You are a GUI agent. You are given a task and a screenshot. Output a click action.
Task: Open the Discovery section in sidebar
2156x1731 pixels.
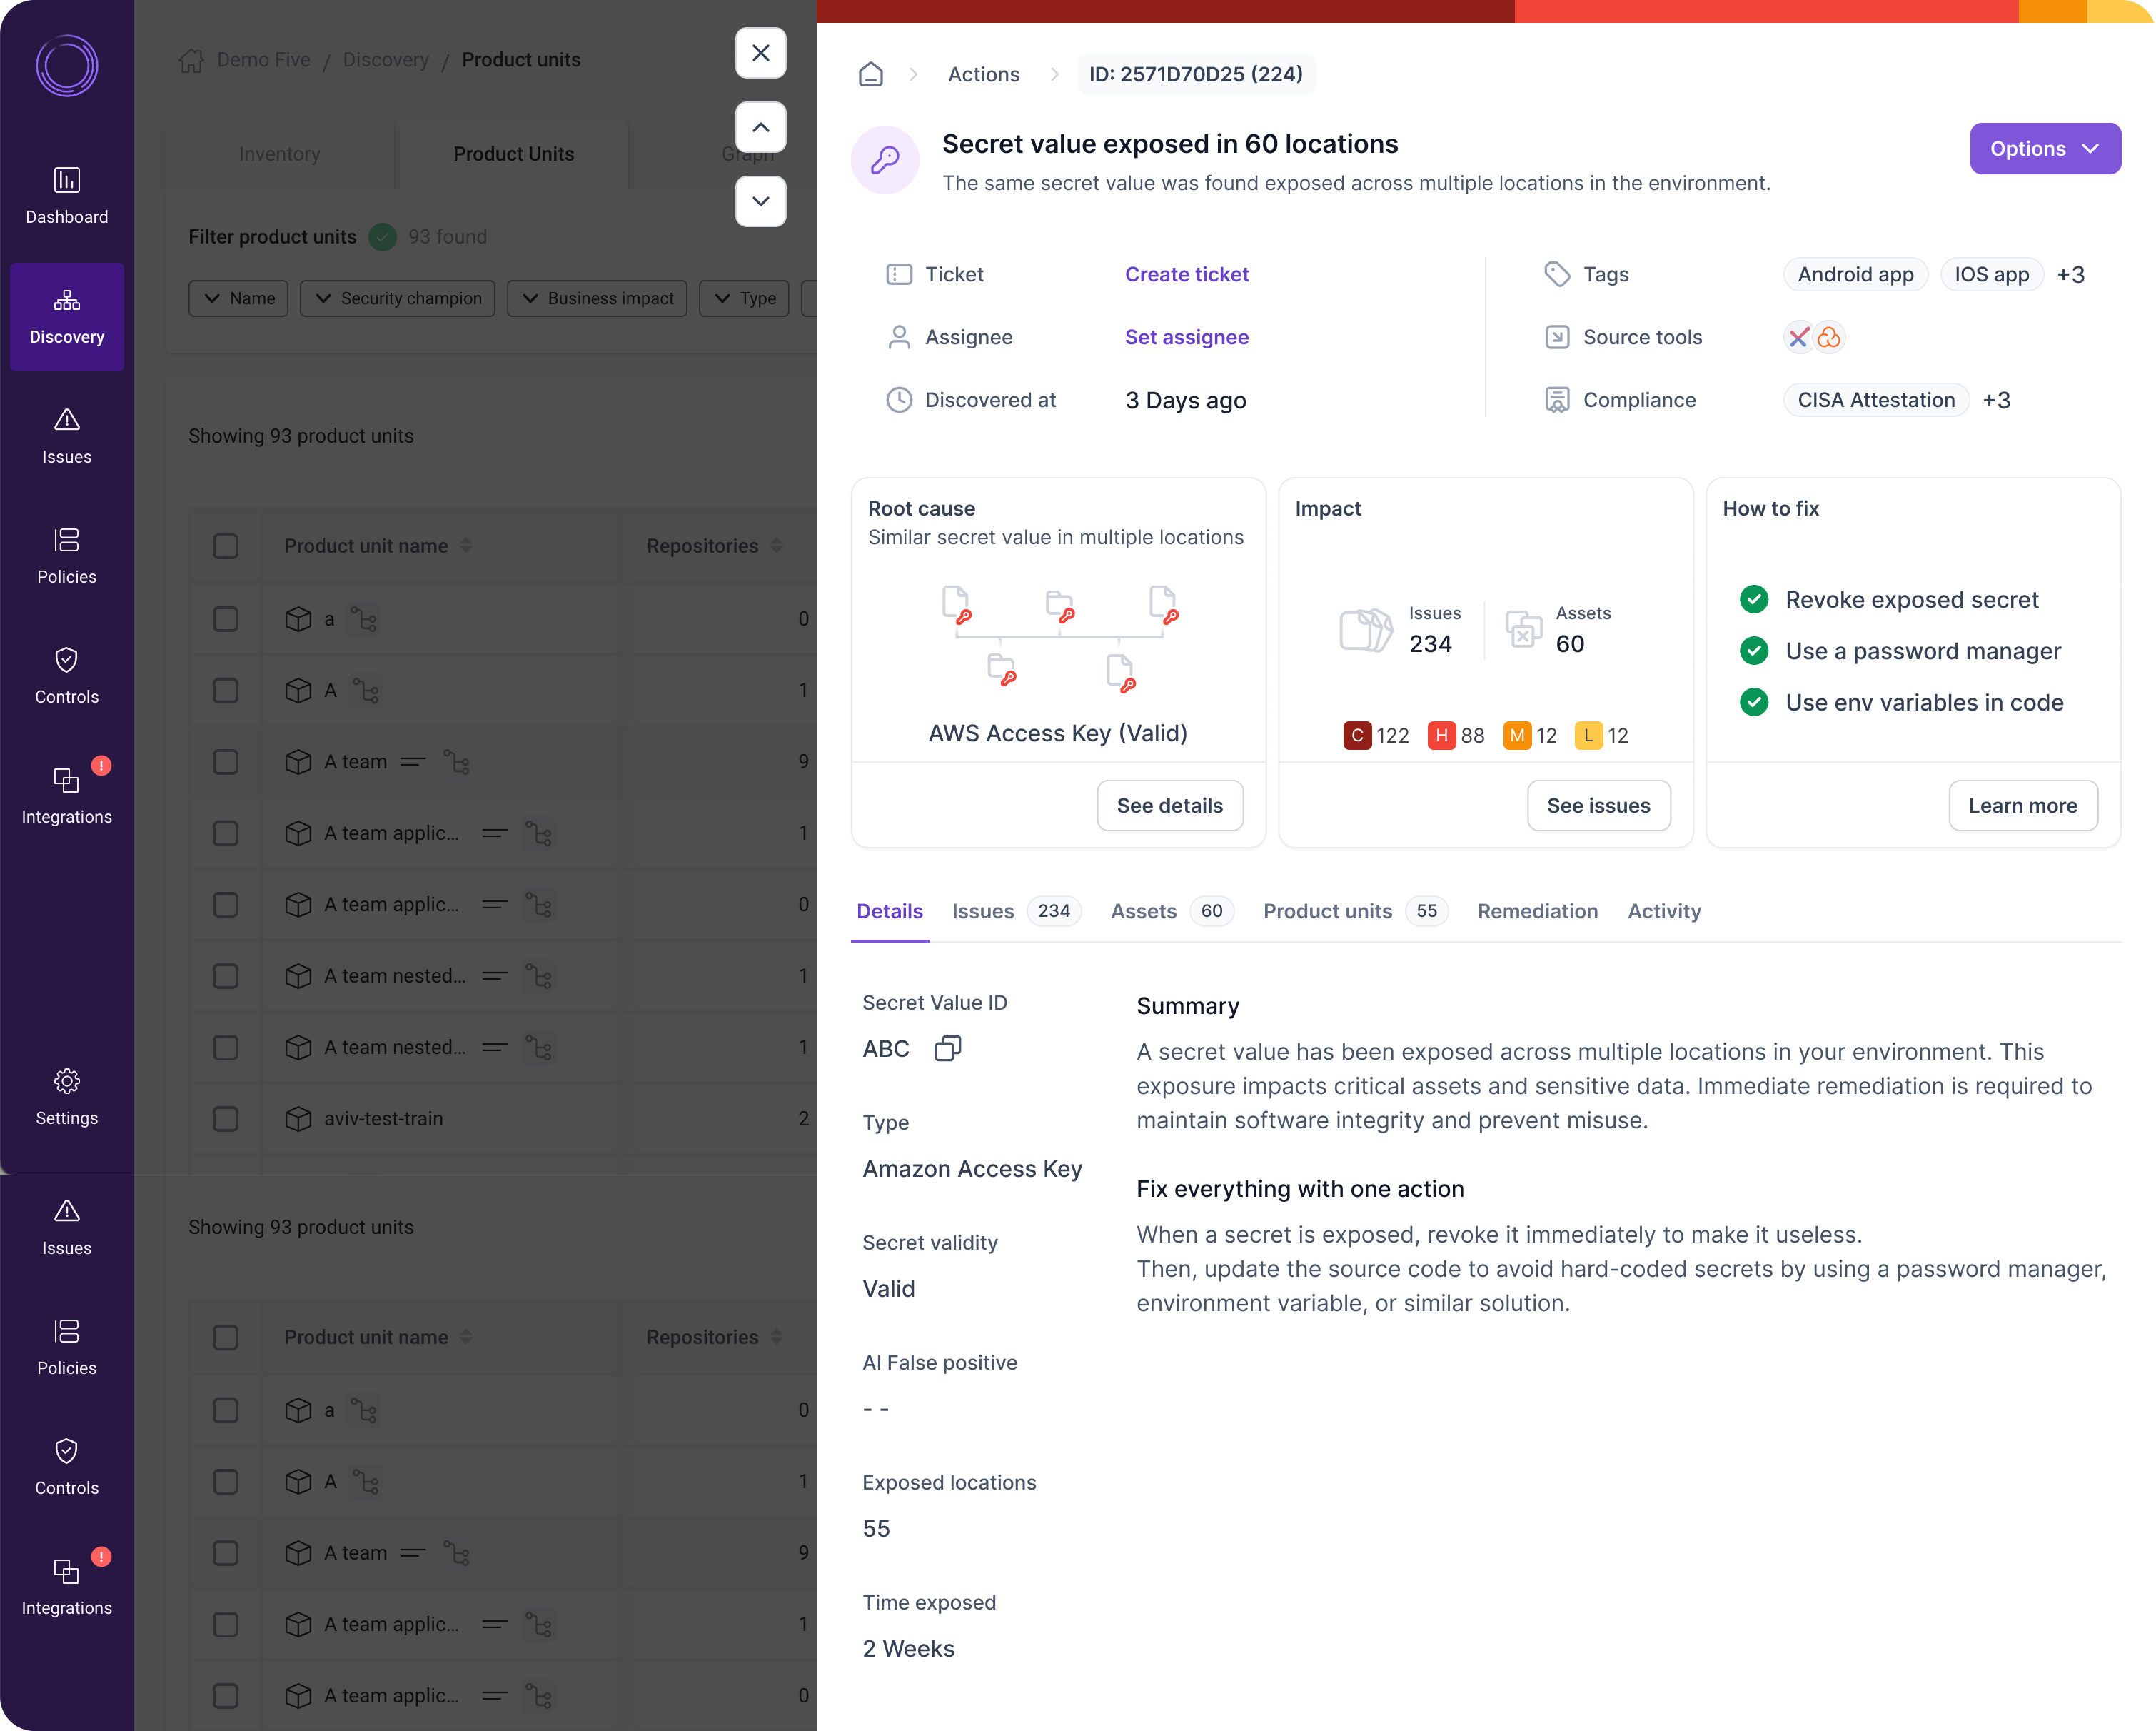tap(66, 317)
